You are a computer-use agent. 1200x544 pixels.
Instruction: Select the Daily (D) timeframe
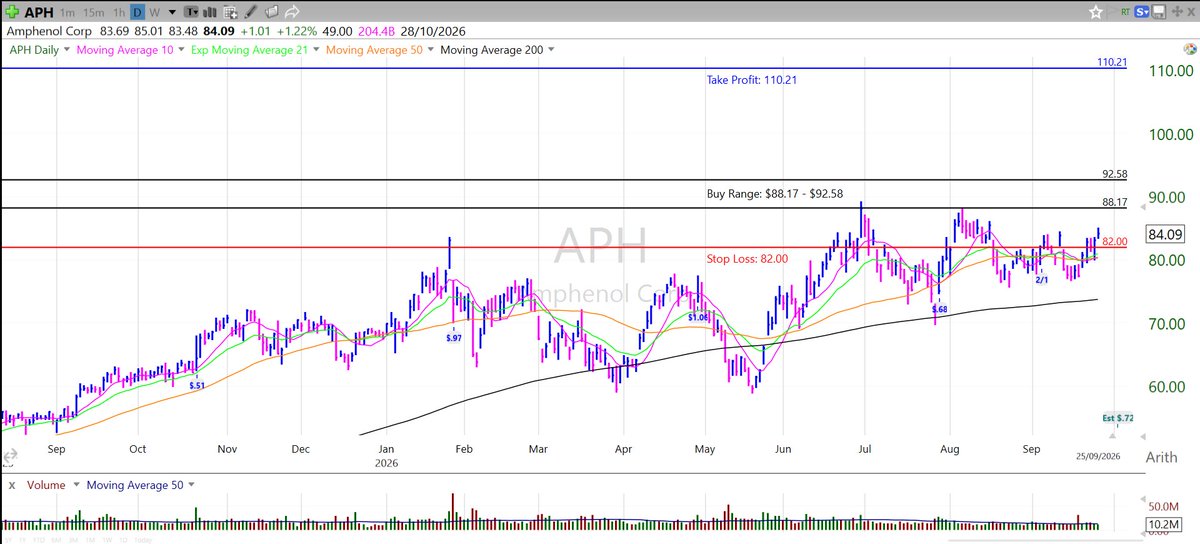tap(137, 12)
